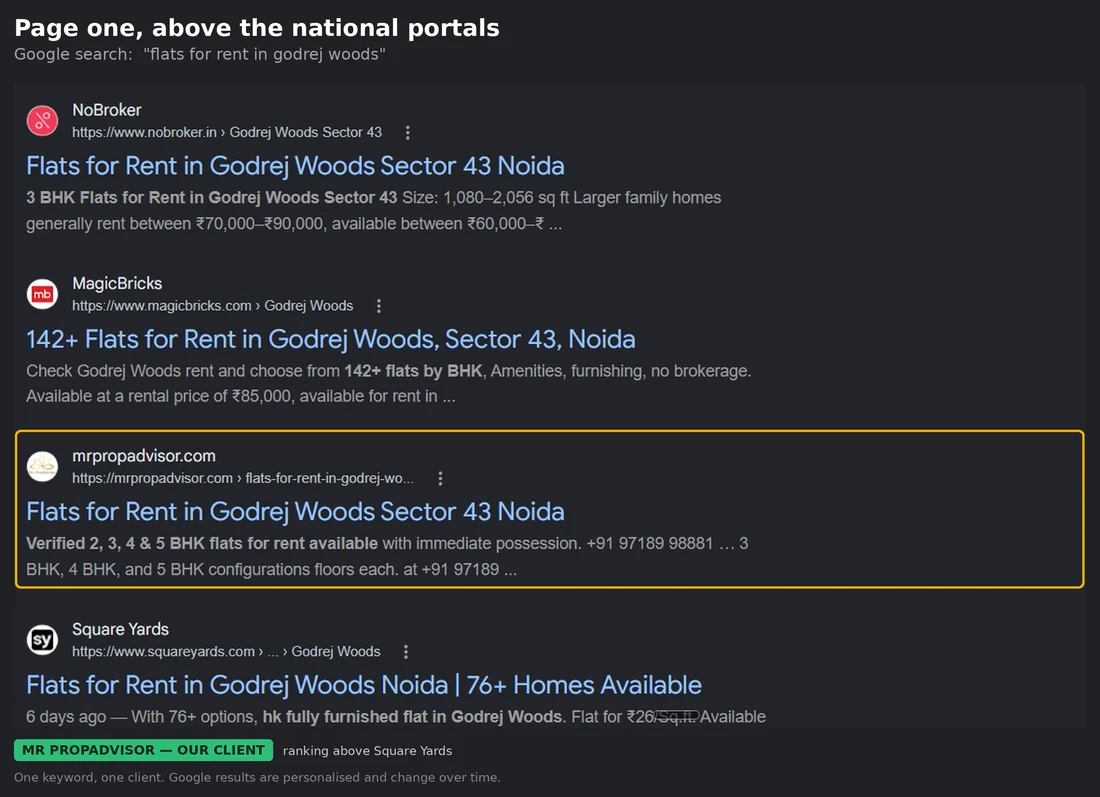Open the three-dot menu beside mrpropadvisor URL
The image size is (1100, 797).
[441, 478]
